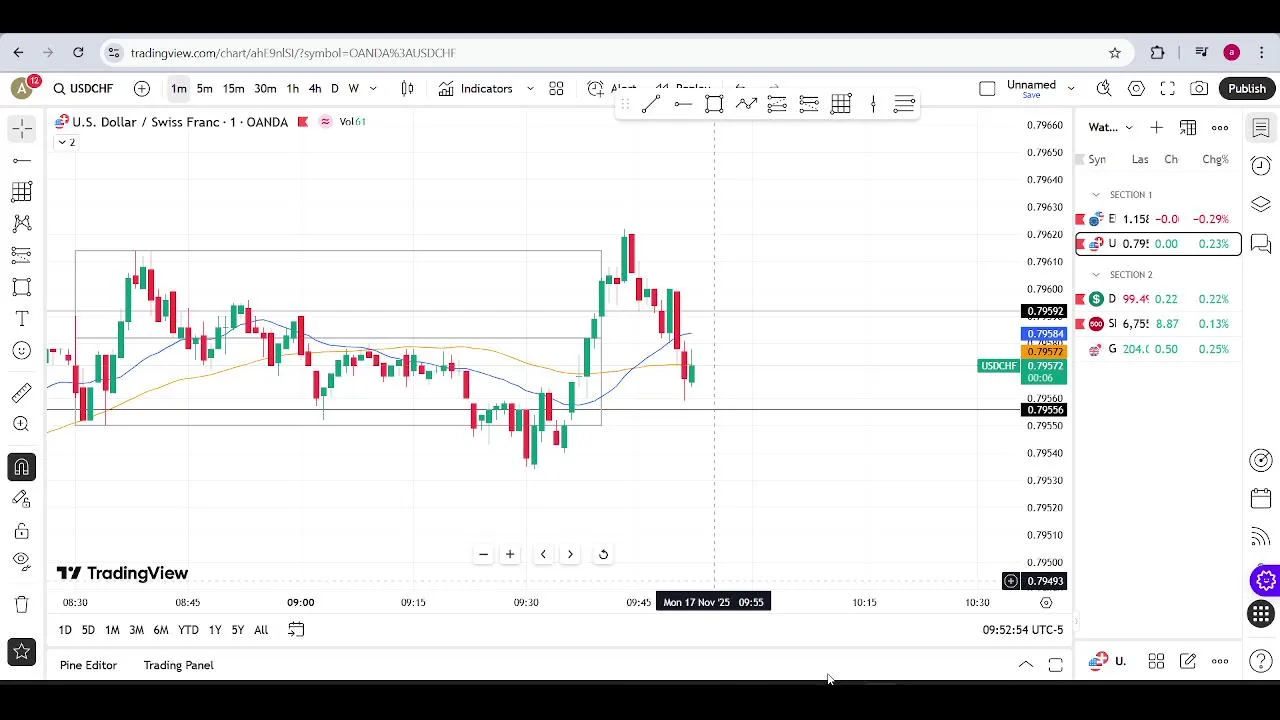Open the patterns tool in left sidebar
The height and width of the screenshot is (720, 1280).
tap(21, 224)
